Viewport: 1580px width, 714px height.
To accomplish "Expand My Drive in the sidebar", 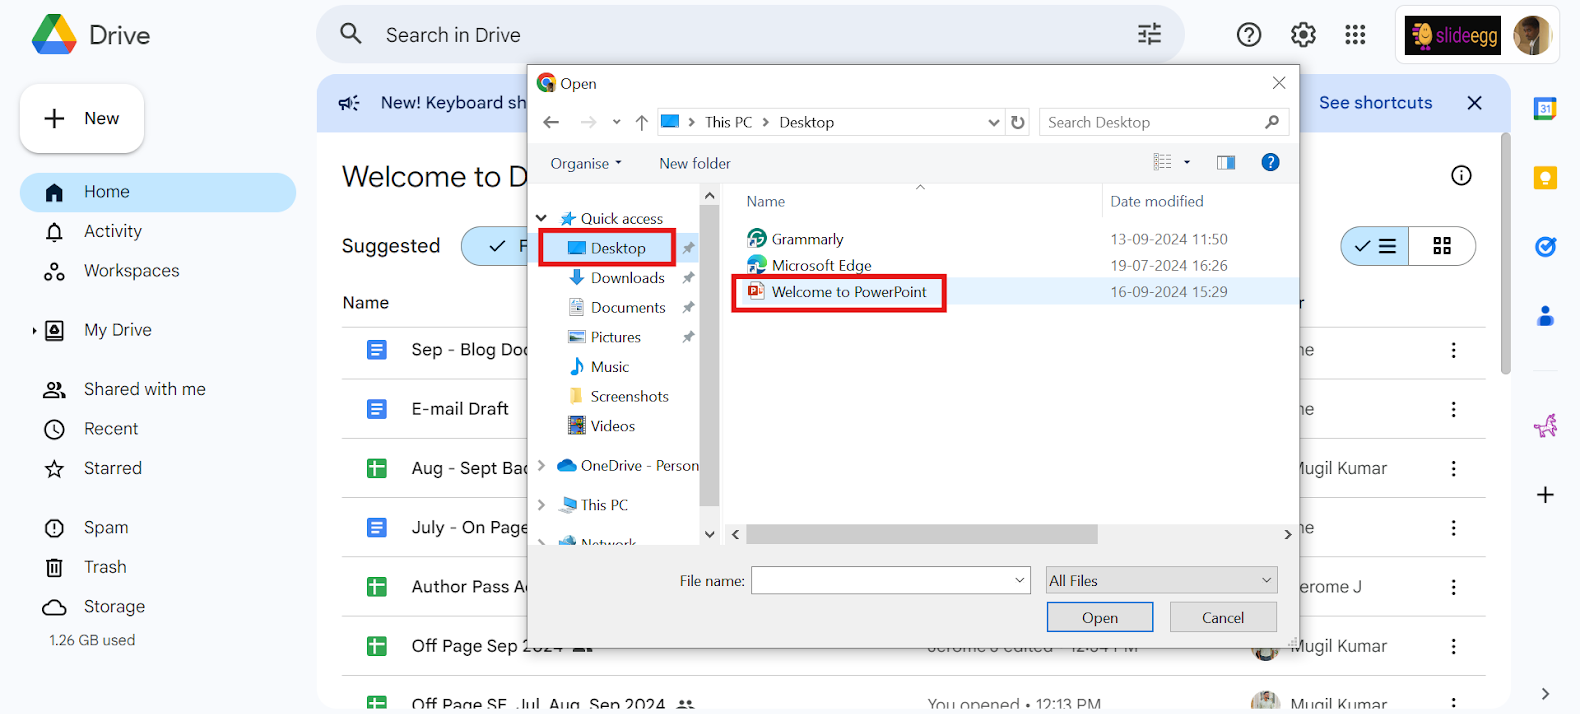I will click(34, 330).
